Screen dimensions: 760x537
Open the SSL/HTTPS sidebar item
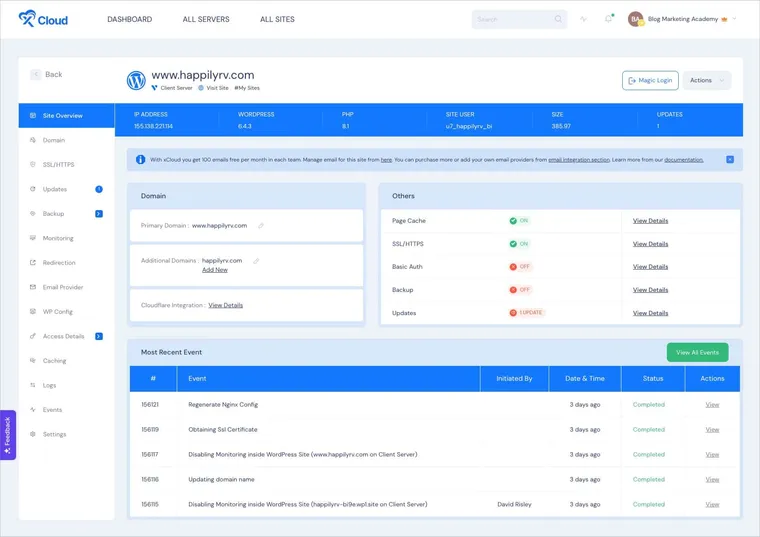(66, 164)
